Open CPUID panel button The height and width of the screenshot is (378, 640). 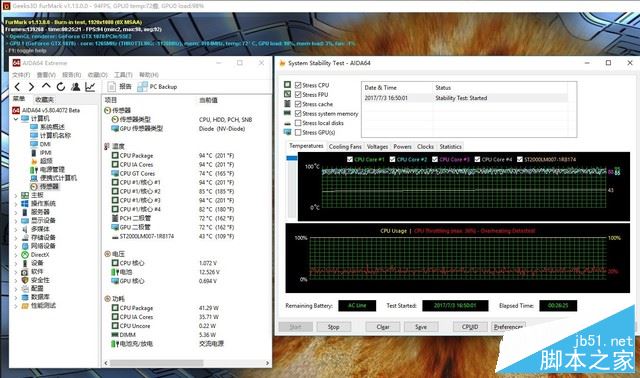point(470,327)
